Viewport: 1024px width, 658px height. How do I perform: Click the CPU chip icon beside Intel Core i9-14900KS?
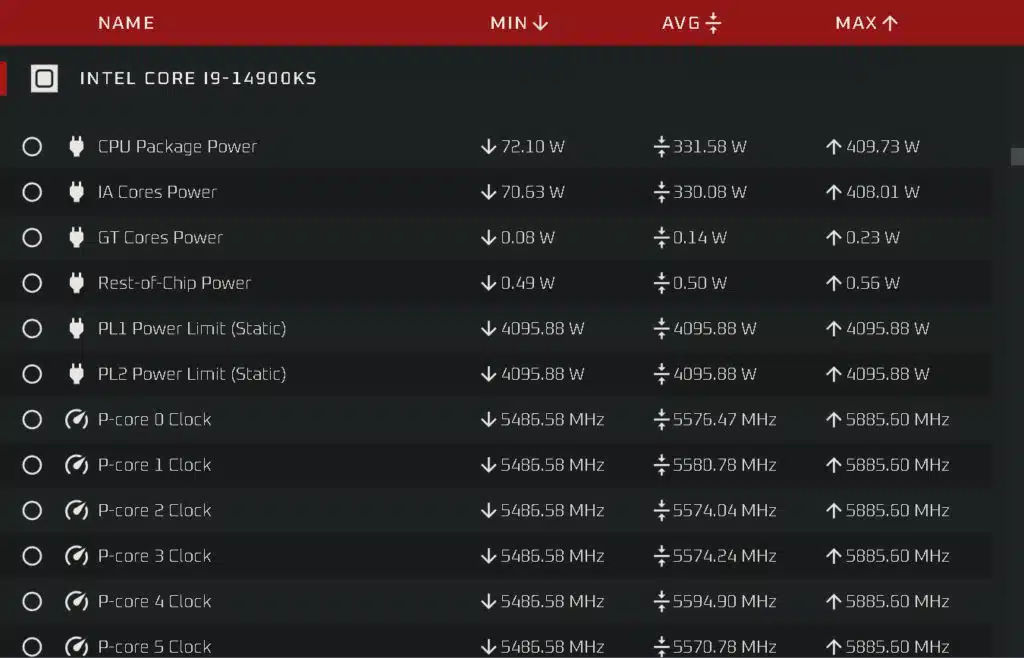(44, 78)
